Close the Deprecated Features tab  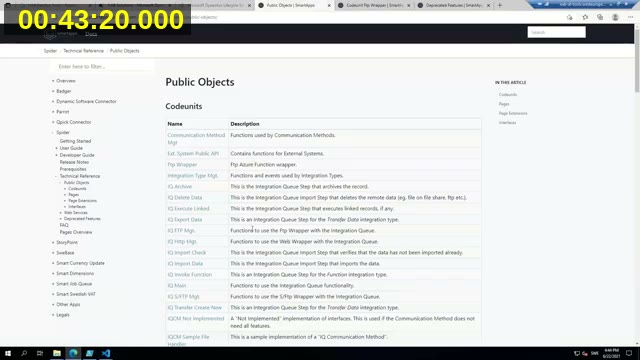[488, 5]
